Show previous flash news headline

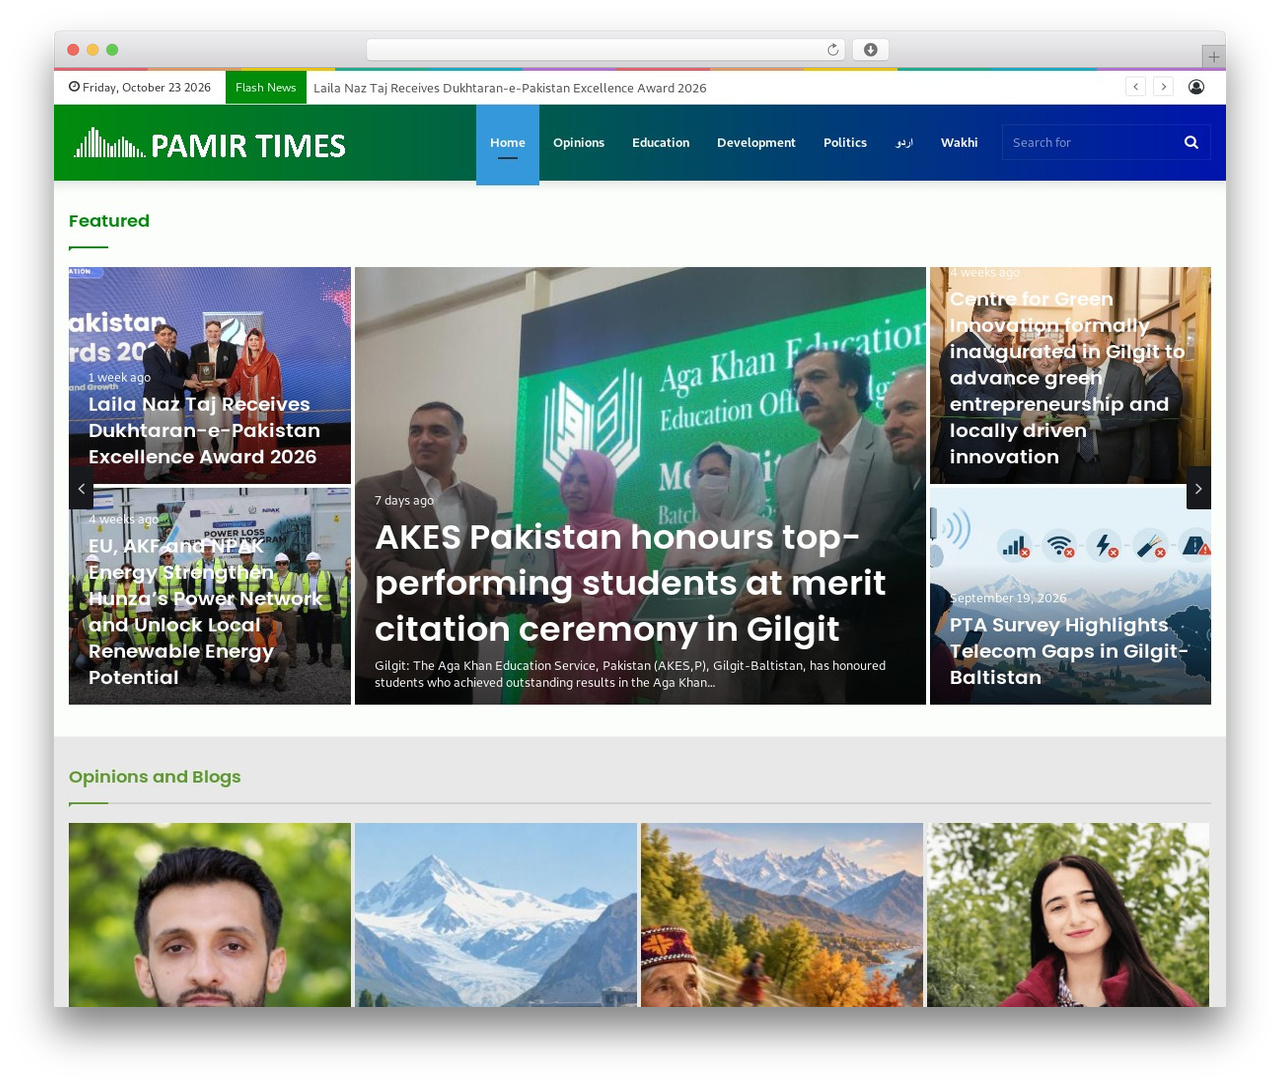click(x=1135, y=87)
